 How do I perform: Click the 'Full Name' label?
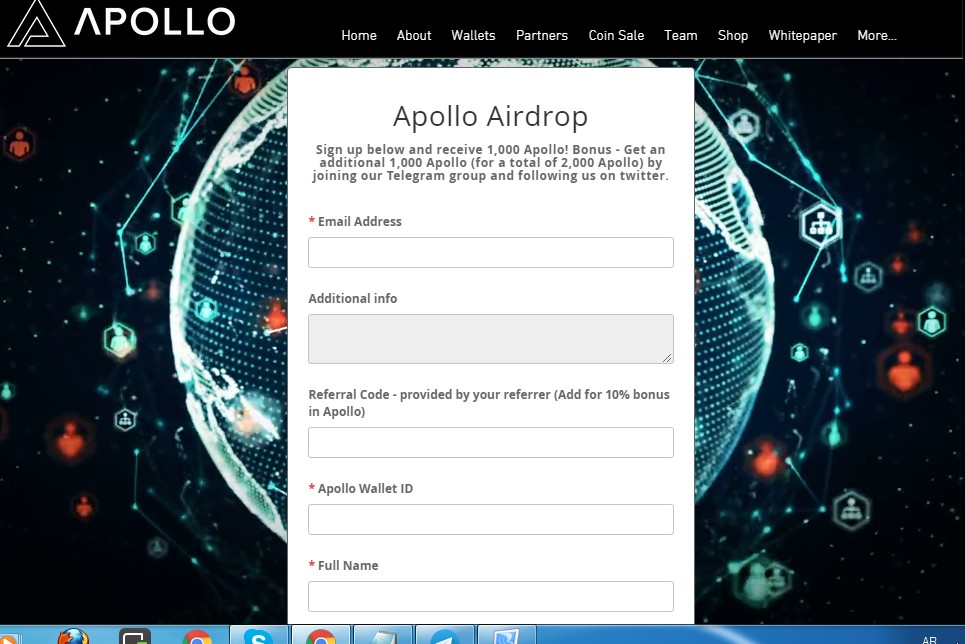coord(348,566)
